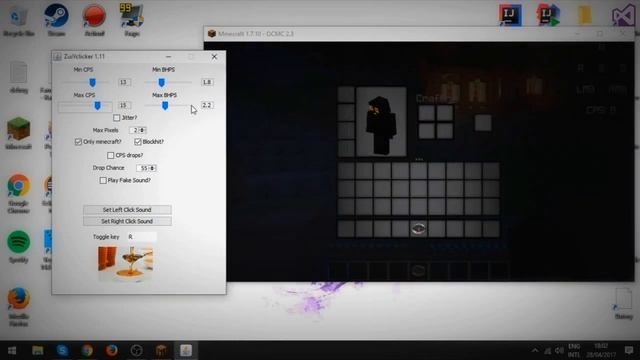Uncheck the Only minecraft? option
Screen dimensions: 640x360
pyautogui.click(x=78, y=142)
